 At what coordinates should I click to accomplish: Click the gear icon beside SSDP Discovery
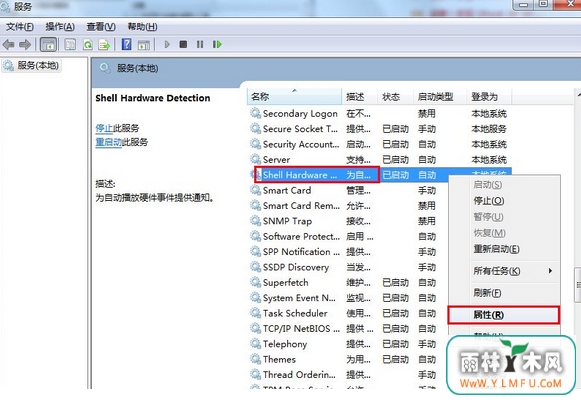pos(255,267)
